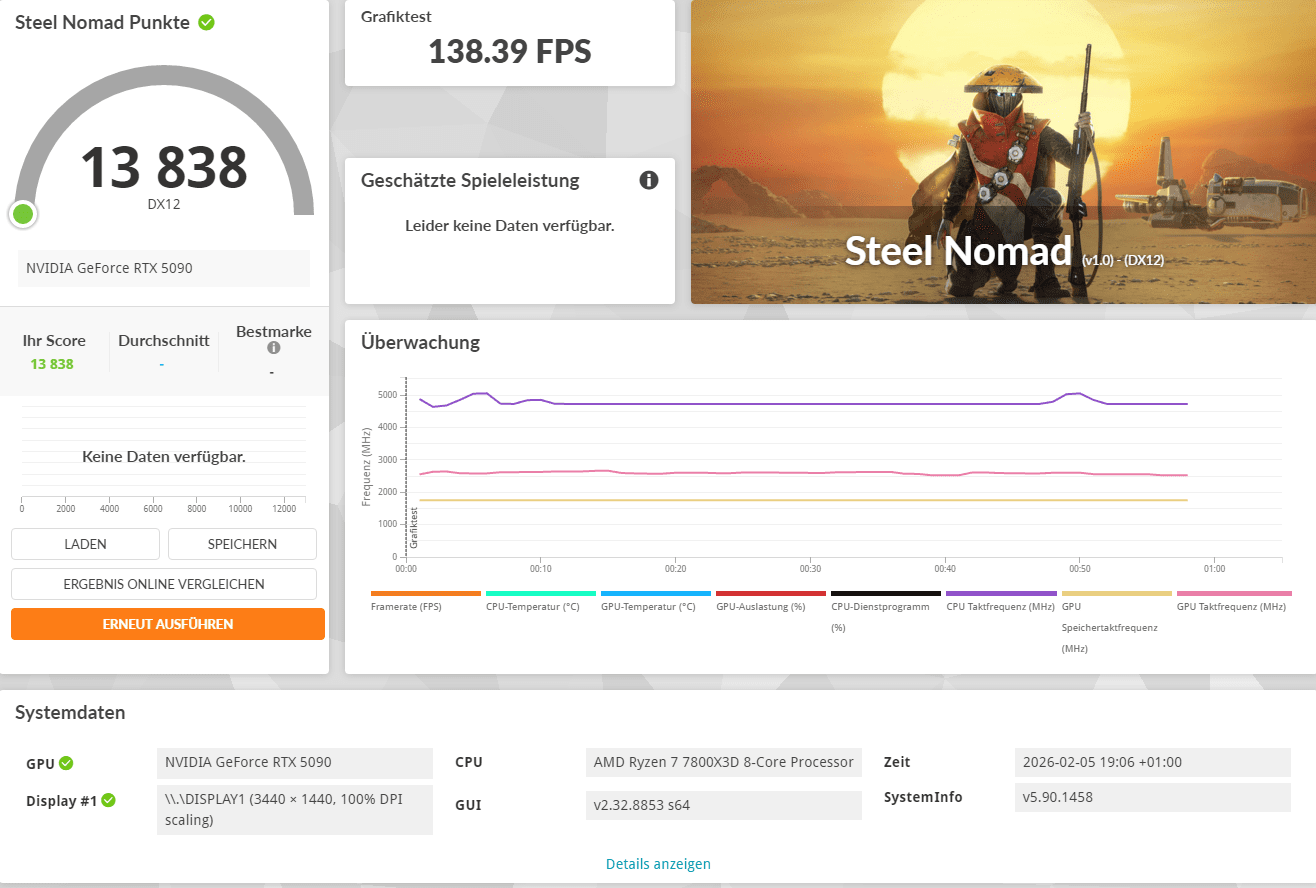This screenshot has height=888, width=1316.
Task: Click the LADEN button
Action: click(x=85, y=544)
